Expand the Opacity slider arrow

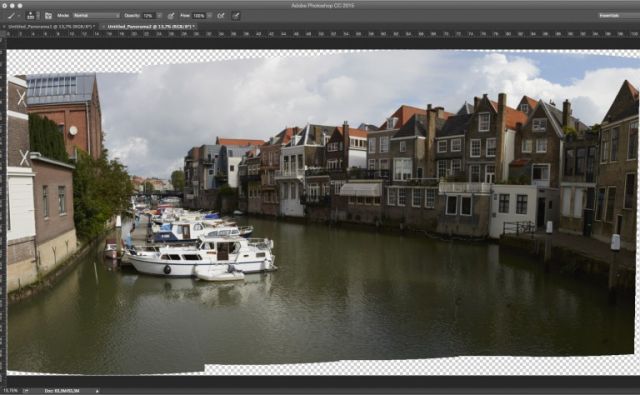pos(159,16)
